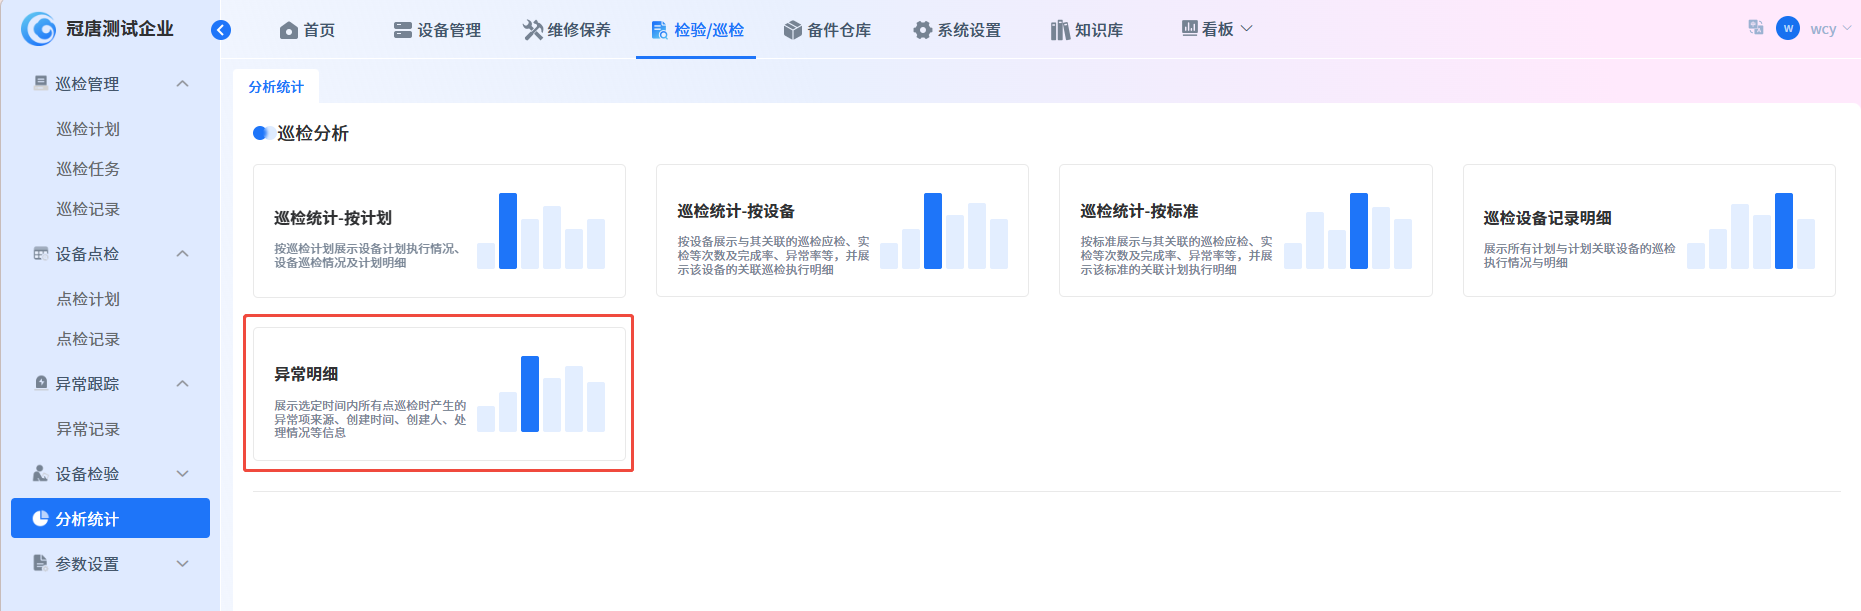The height and width of the screenshot is (611, 1861).
Task: Click the 冠唐测试企业 company name
Action: [x=120, y=29]
